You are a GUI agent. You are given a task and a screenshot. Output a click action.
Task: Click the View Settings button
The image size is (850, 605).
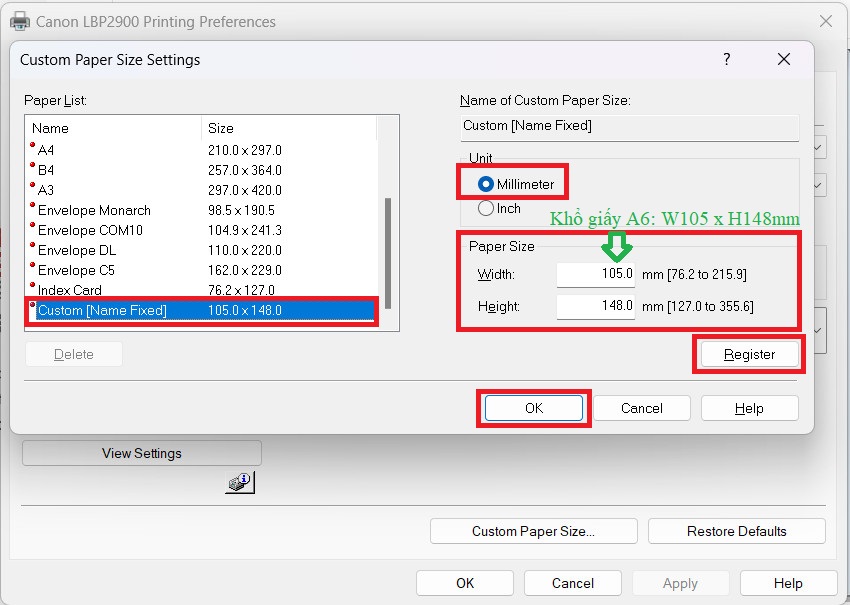[141, 453]
